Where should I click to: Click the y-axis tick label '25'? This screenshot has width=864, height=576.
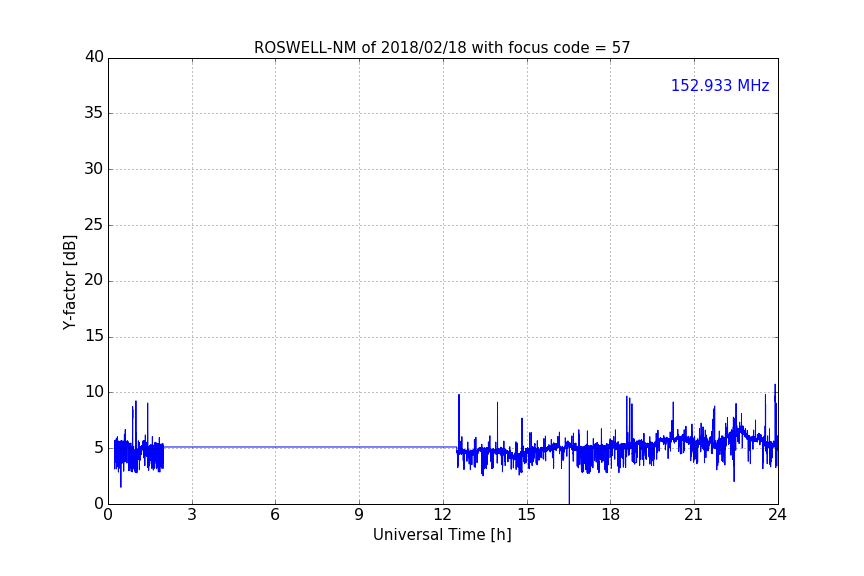(94, 225)
